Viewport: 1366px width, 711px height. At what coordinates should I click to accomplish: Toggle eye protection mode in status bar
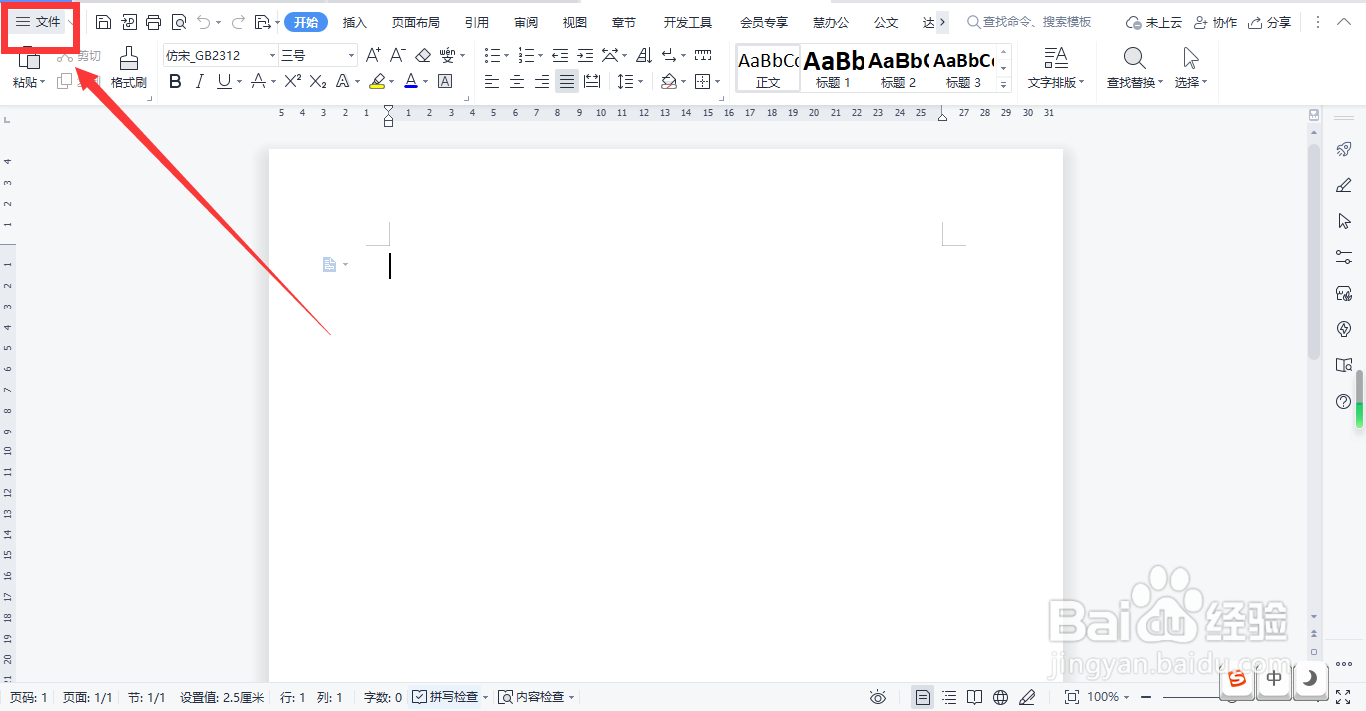coord(878,697)
